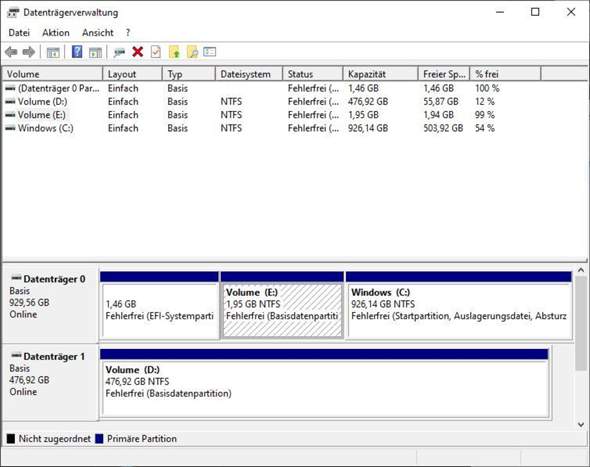Screen dimensions: 590x467
Task: Sort by the Typ column header
Action: click(189, 74)
